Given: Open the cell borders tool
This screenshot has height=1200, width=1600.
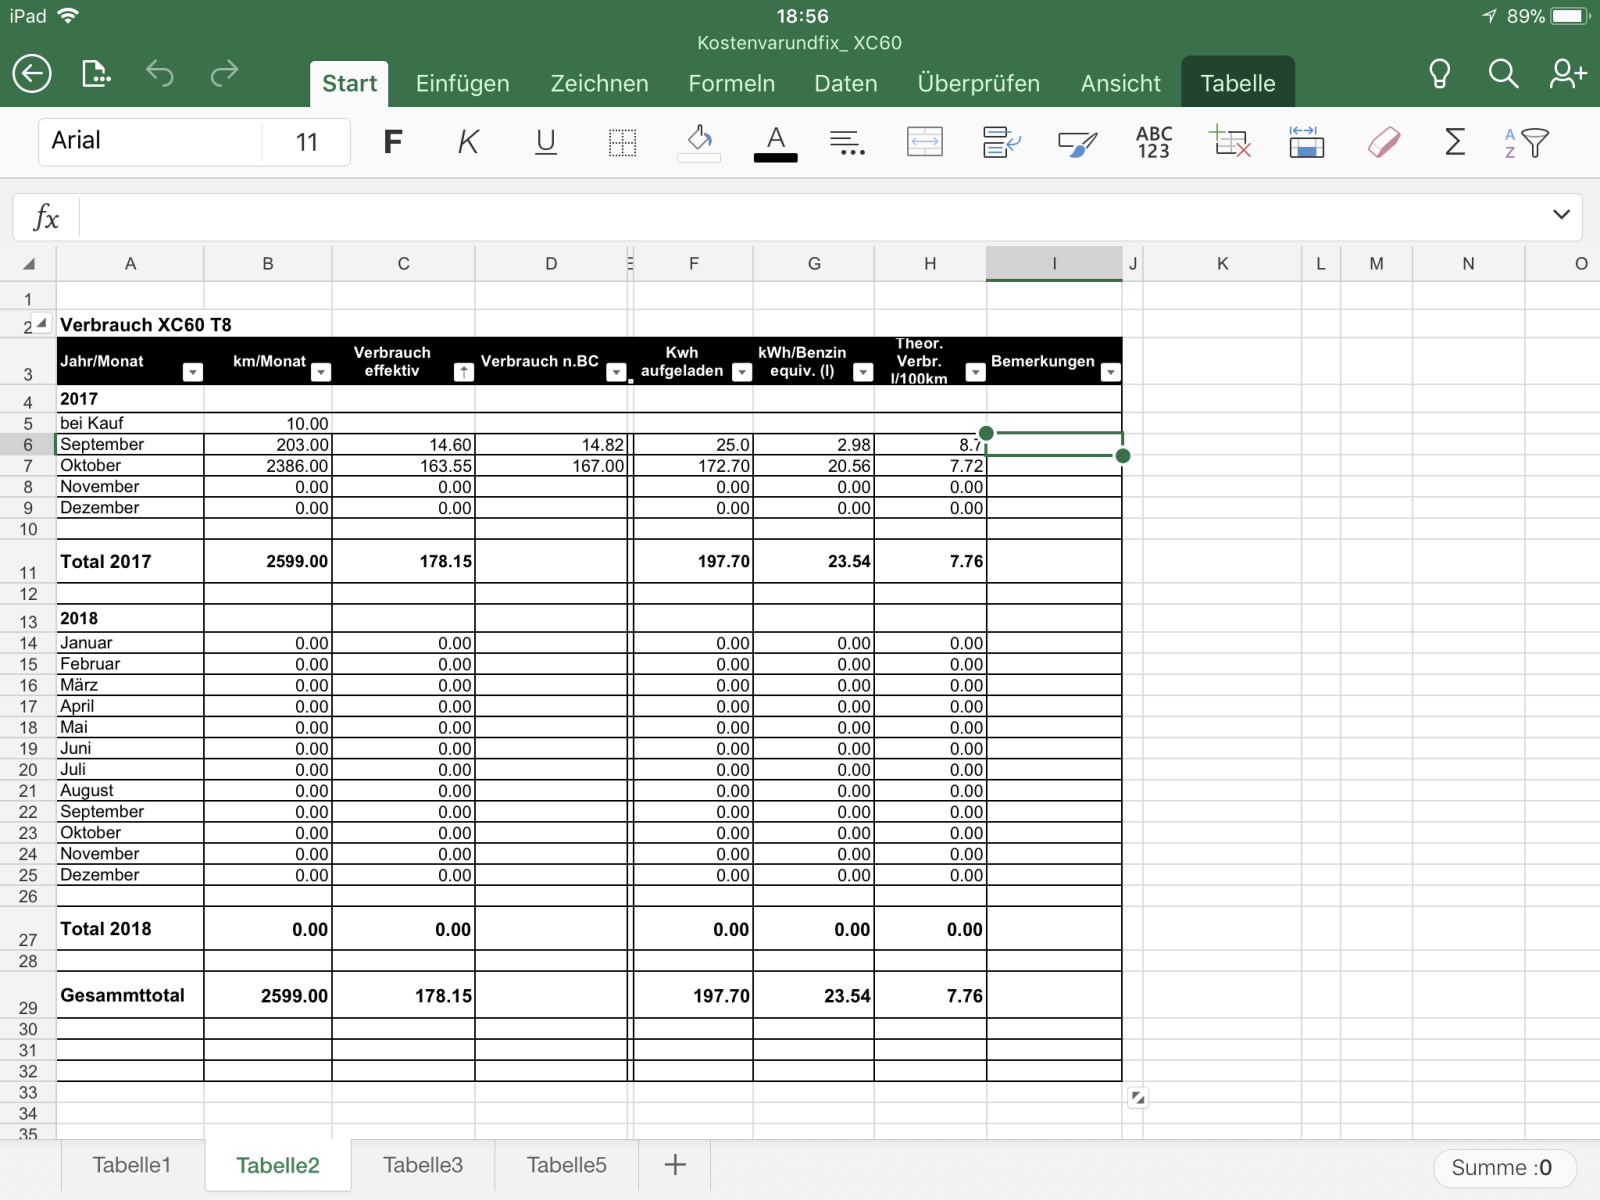Looking at the screenshot, I should 622,143.
